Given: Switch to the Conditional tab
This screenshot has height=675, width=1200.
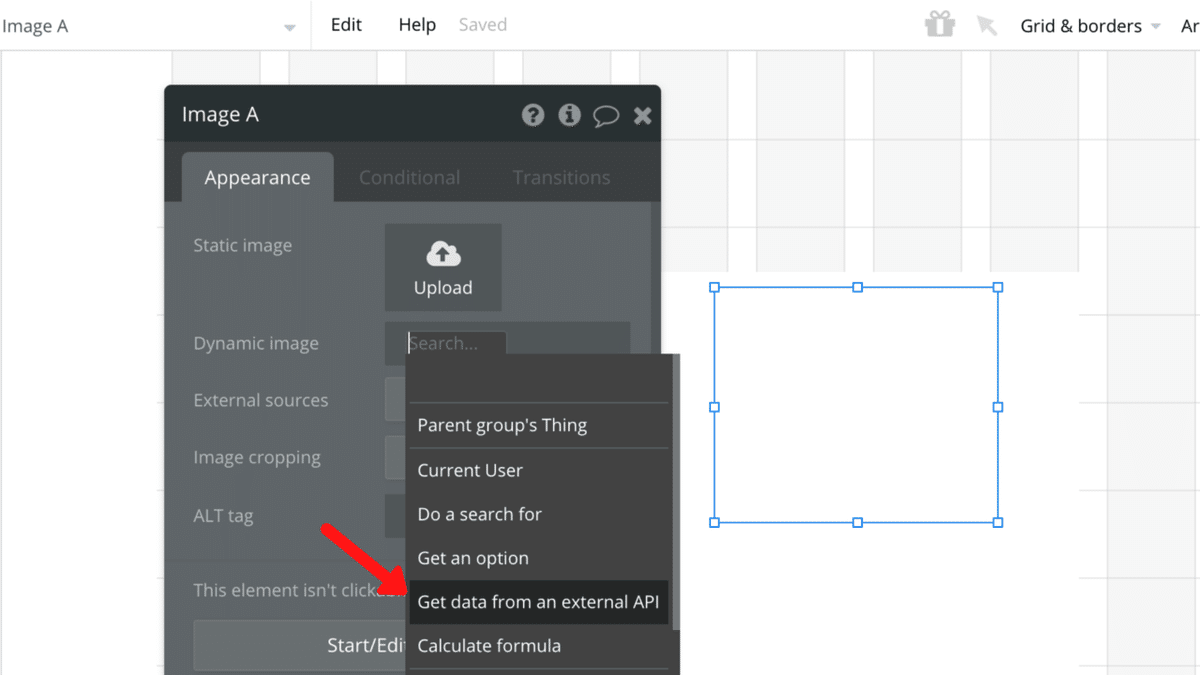Looking at the screenshot, I should [x=409, y=178].
